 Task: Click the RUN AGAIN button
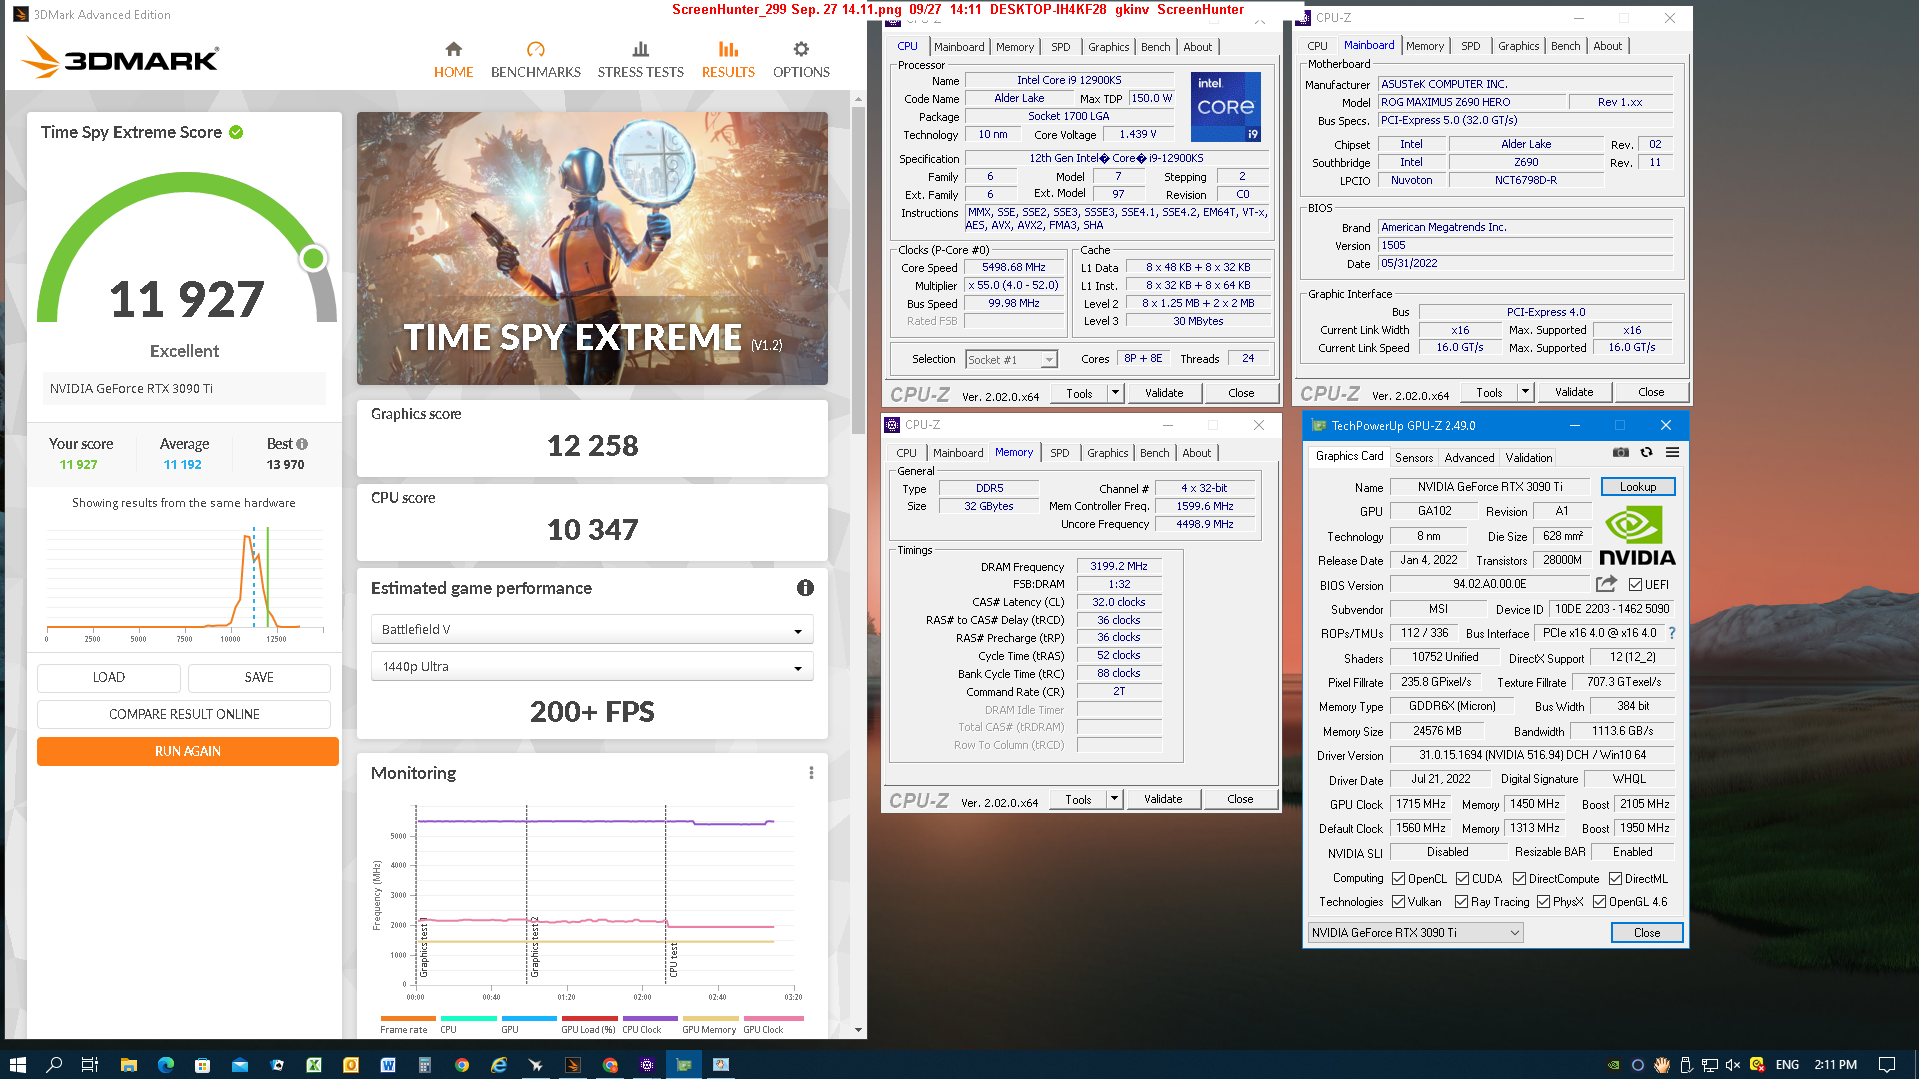point(188,751)
